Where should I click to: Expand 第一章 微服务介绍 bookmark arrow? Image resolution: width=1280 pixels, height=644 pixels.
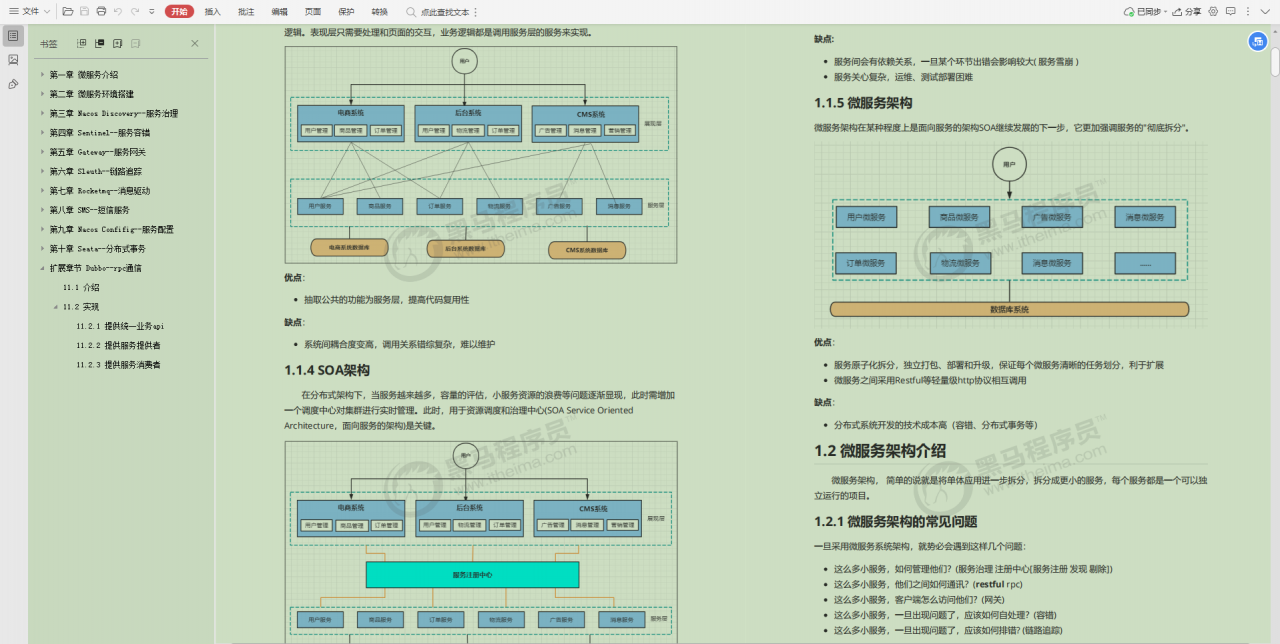[42, 75]
